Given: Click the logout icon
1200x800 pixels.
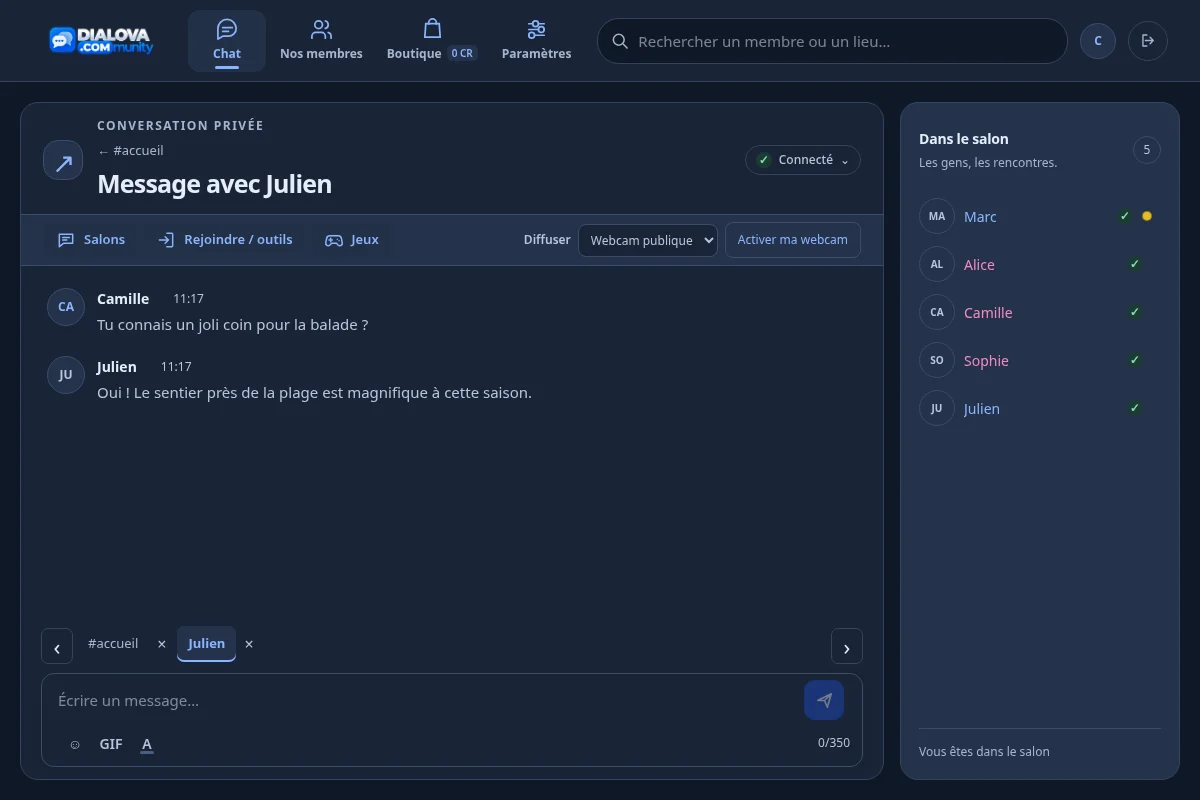Looking at the screenshot, I should (1148, 41).
